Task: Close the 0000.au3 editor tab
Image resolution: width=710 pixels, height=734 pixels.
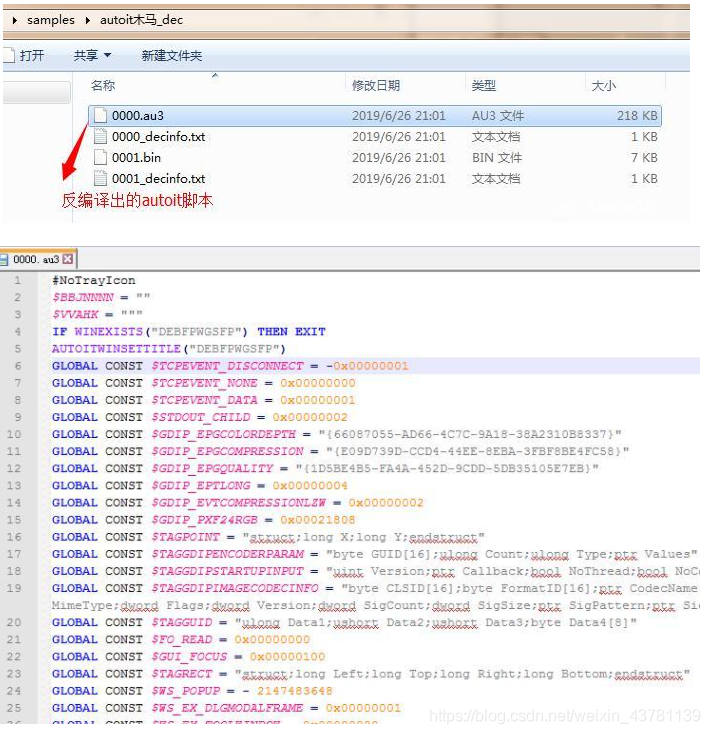Action: pyautogui.click(x=68, y=259)
